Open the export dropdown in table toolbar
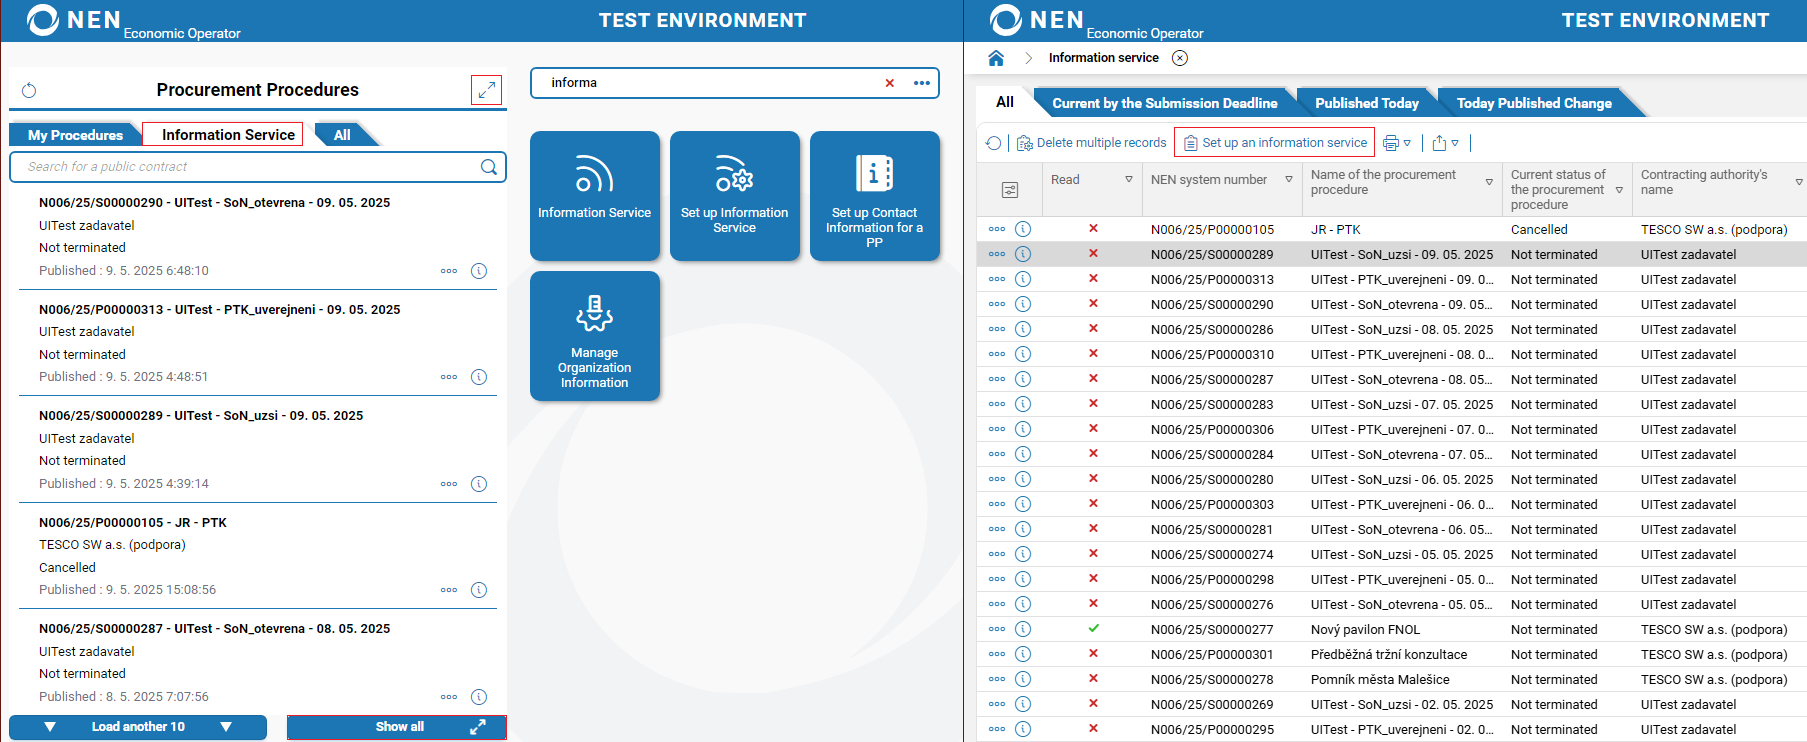 (x=1445, y=143)
